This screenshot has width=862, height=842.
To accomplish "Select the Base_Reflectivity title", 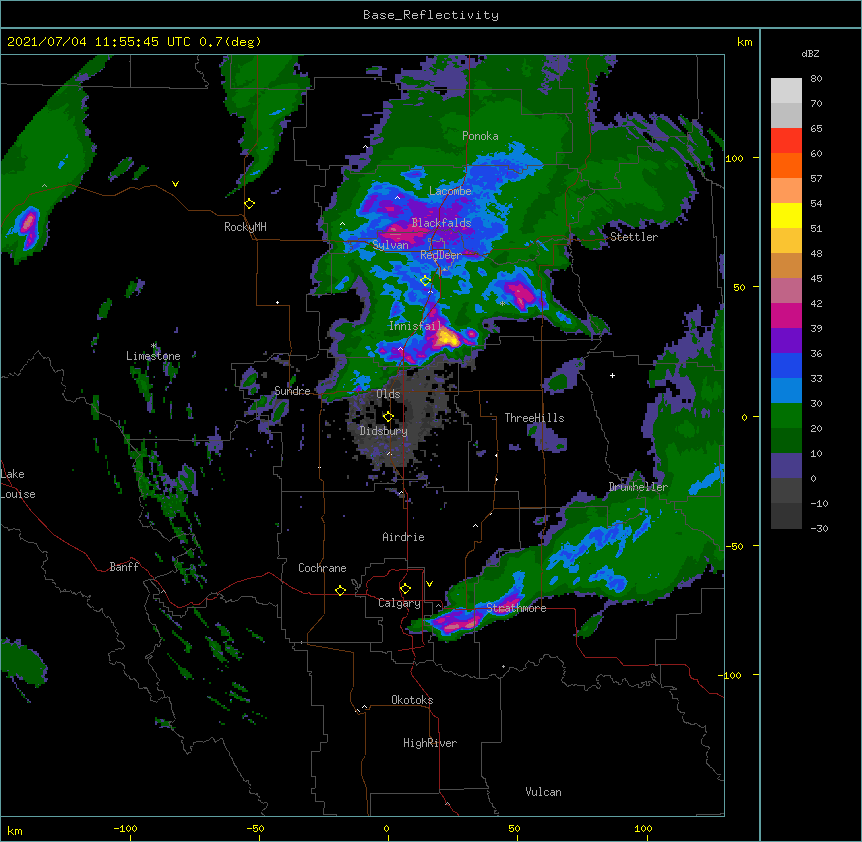I will (x=431, y=15).
